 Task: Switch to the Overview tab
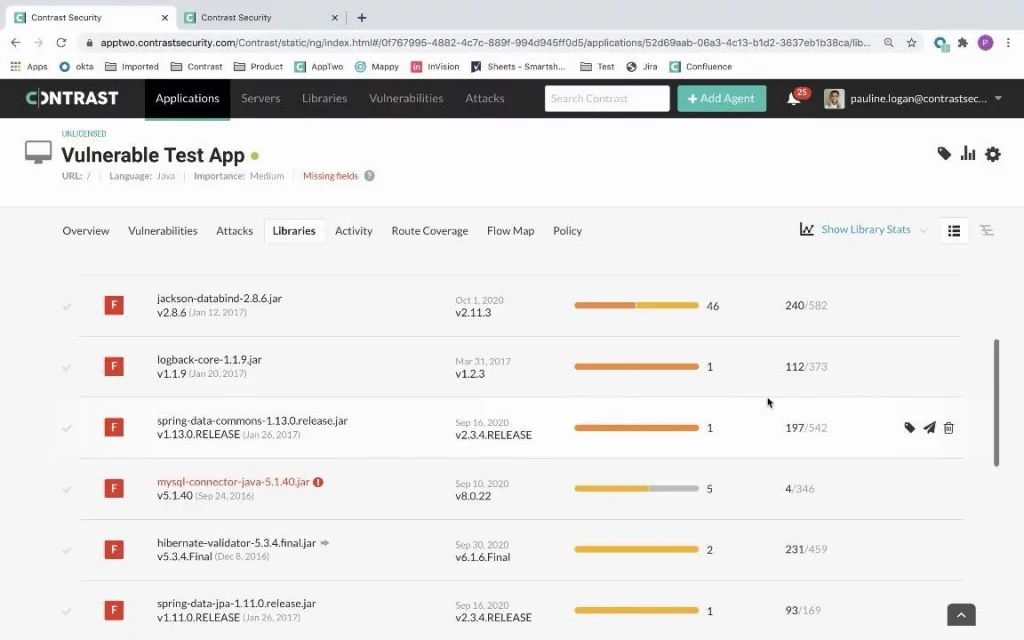86,231
